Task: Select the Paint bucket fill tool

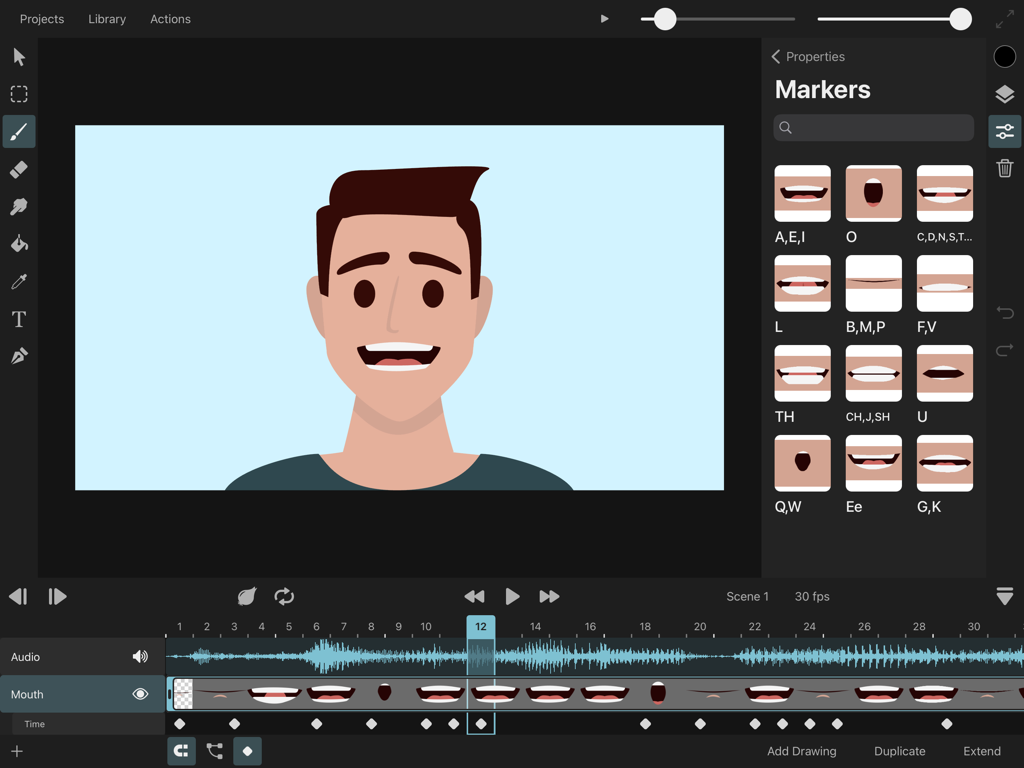Action: tap(18, 243)
